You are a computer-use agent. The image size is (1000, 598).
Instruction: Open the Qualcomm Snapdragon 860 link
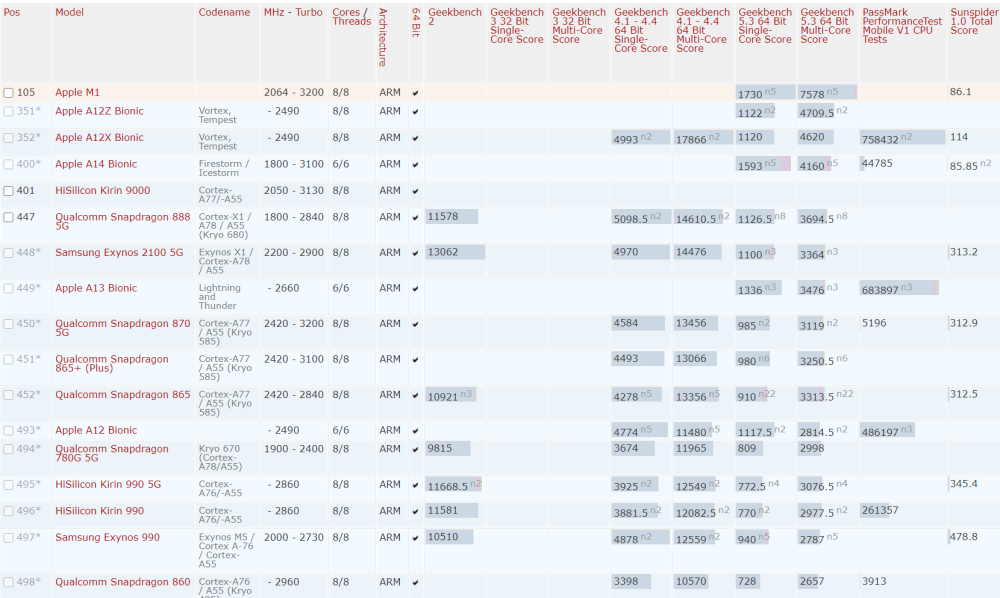122,582
